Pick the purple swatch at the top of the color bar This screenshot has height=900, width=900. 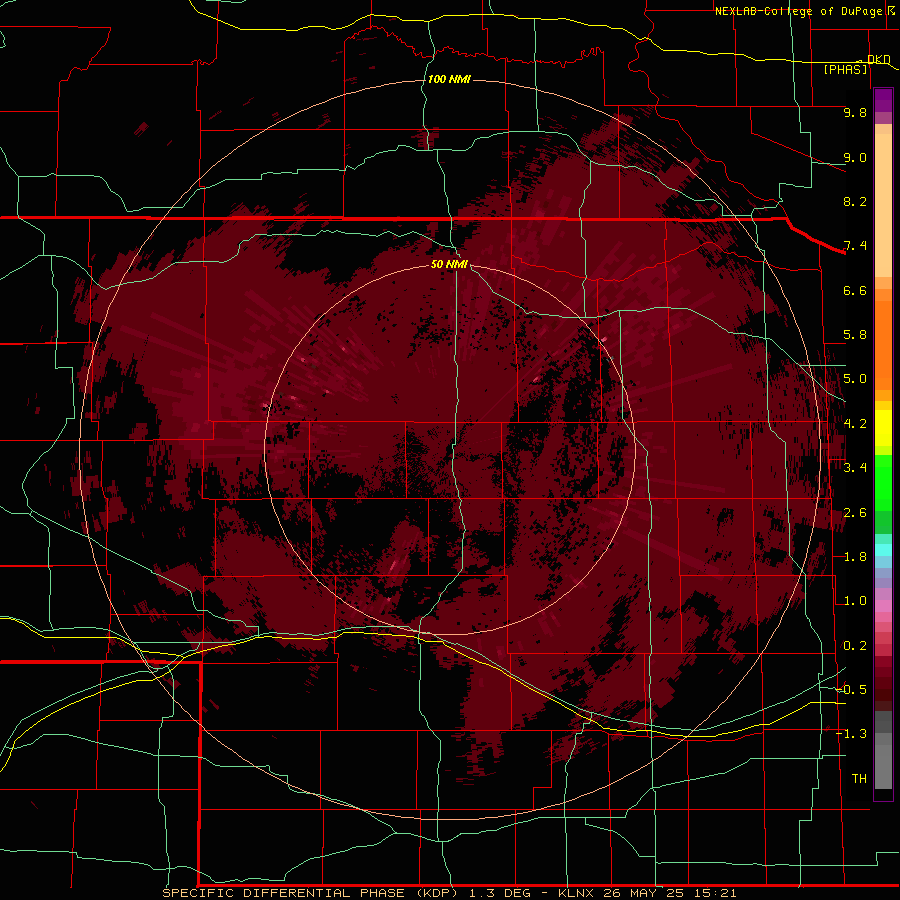tap(883, 101)
